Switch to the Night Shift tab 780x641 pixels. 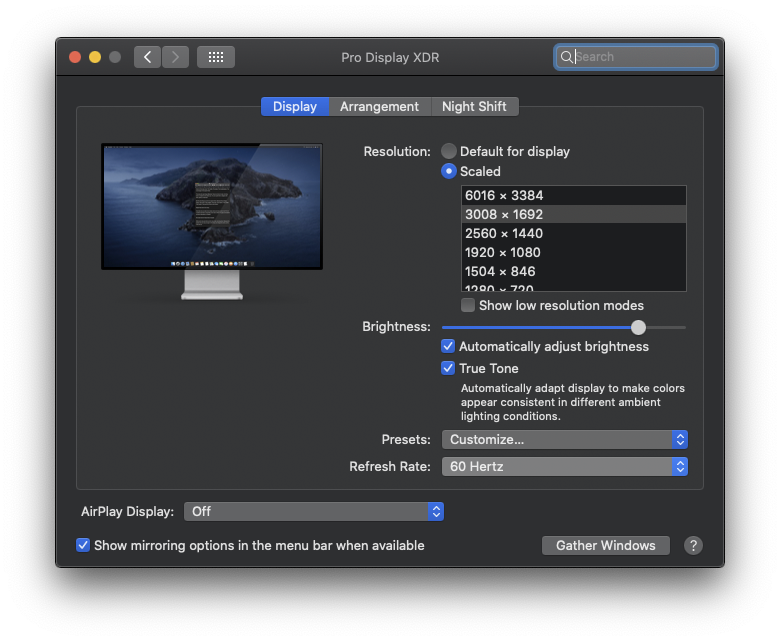pyautogui.click(x=475, y=106)
